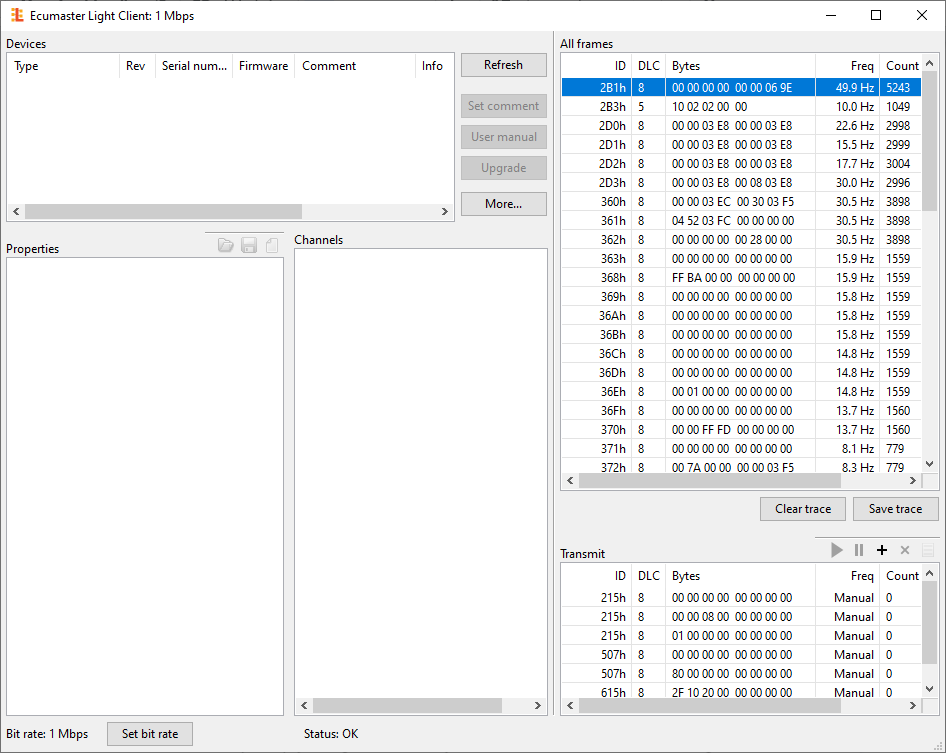Viewport: 946px width, 753px height.
Task: Select frame 370h in All frames
Action: point(741,430)
